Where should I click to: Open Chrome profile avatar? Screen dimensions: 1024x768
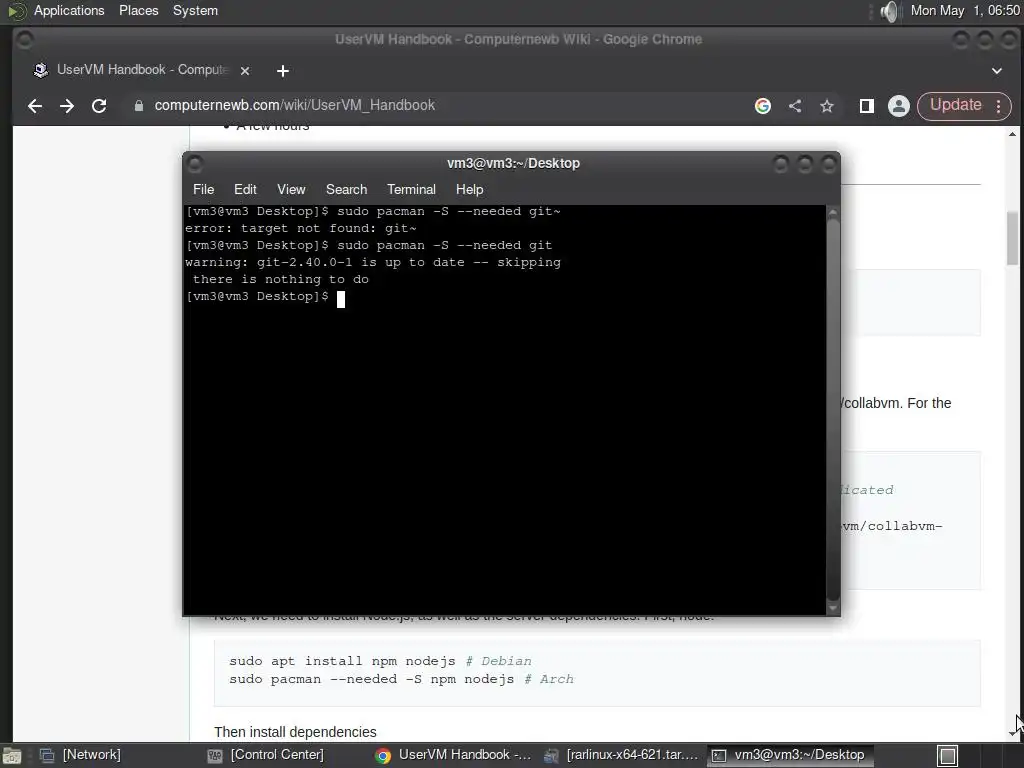[x=899, y=106]
